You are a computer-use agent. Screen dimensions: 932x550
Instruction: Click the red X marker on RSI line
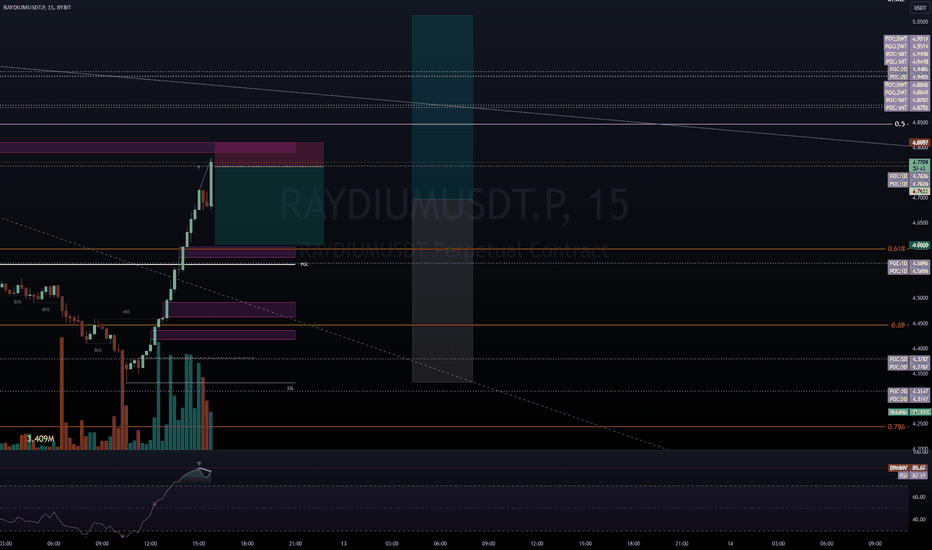[x=155, y=504]
